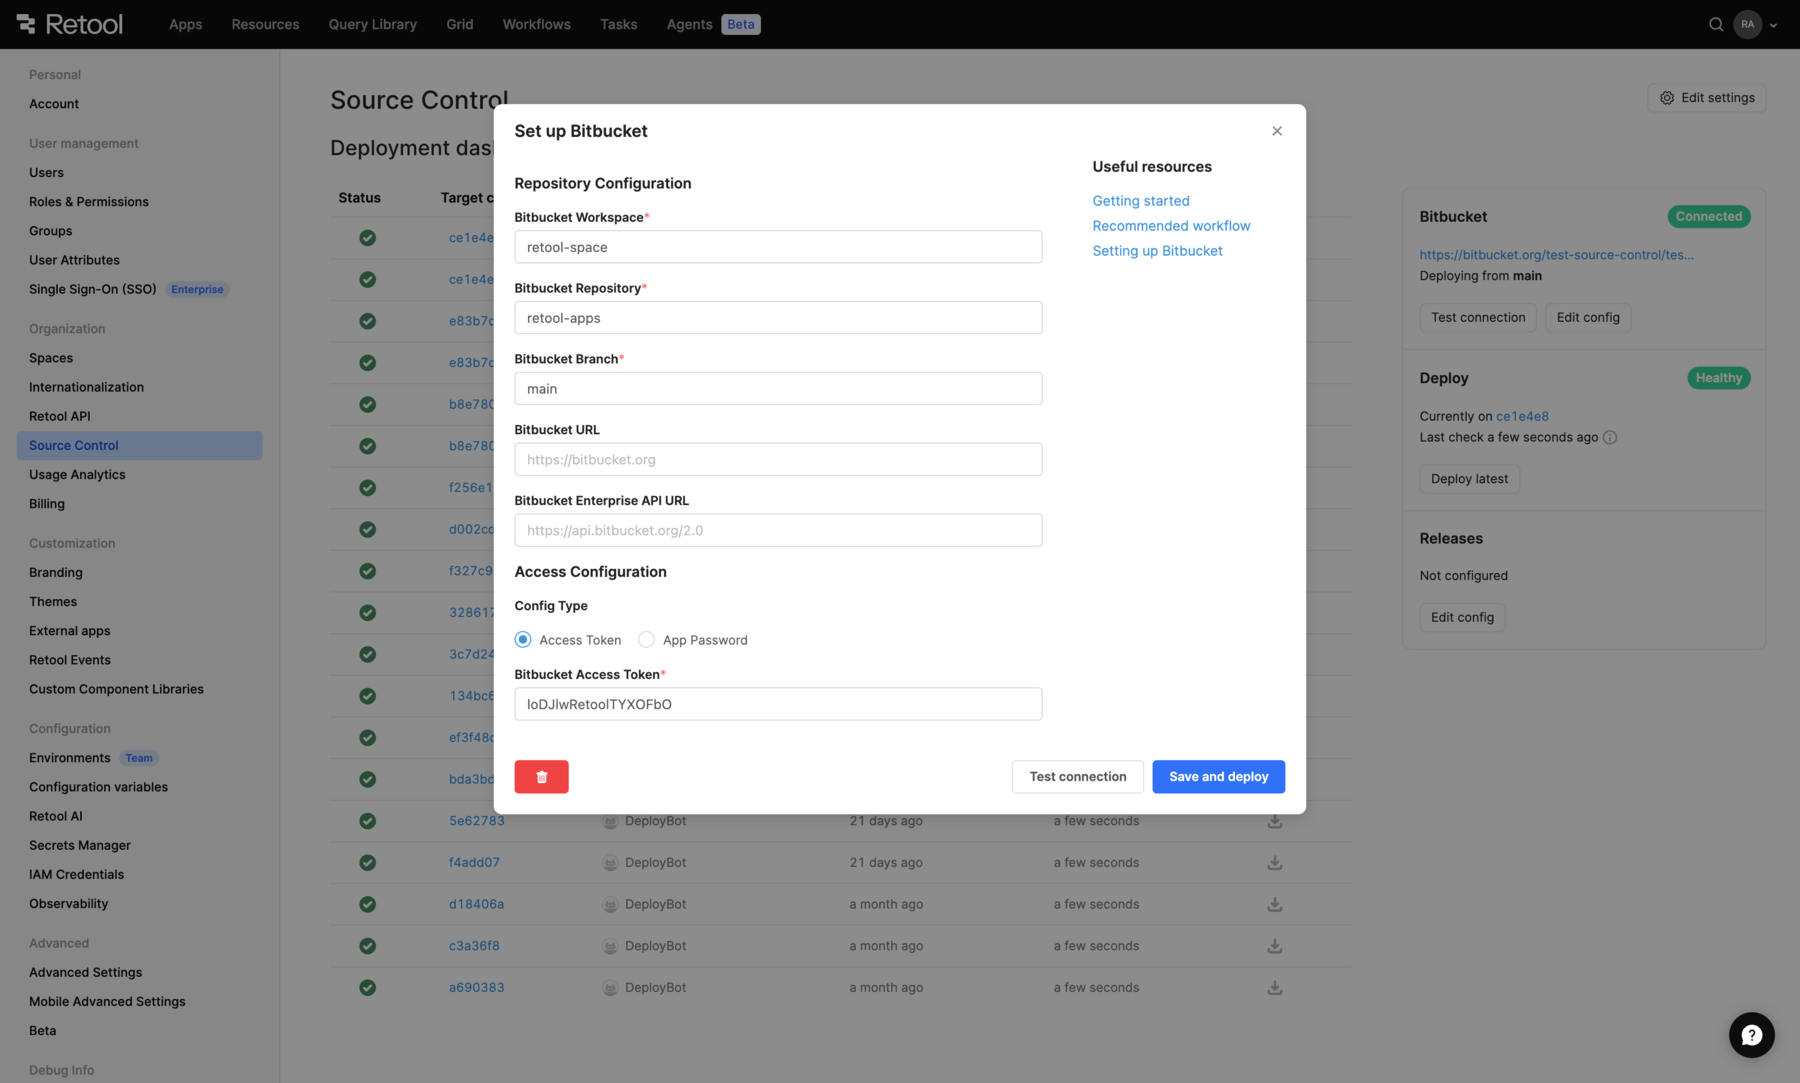Click Edit config in Bitbucket panel

(x=1588, y=318)
